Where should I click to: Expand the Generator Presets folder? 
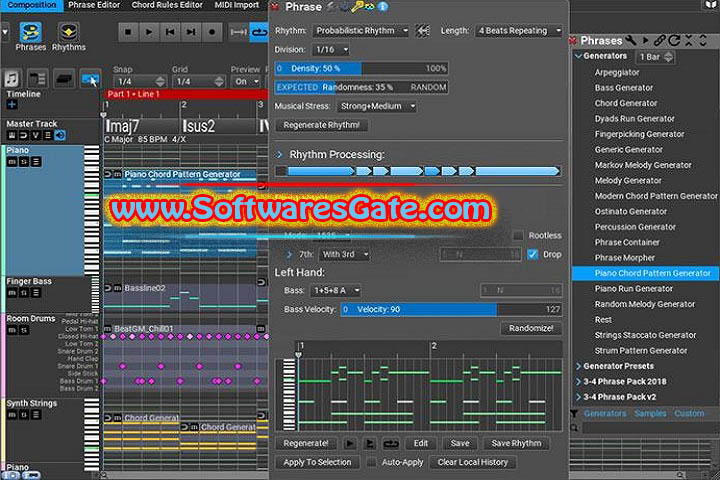(x=578, y=366)
